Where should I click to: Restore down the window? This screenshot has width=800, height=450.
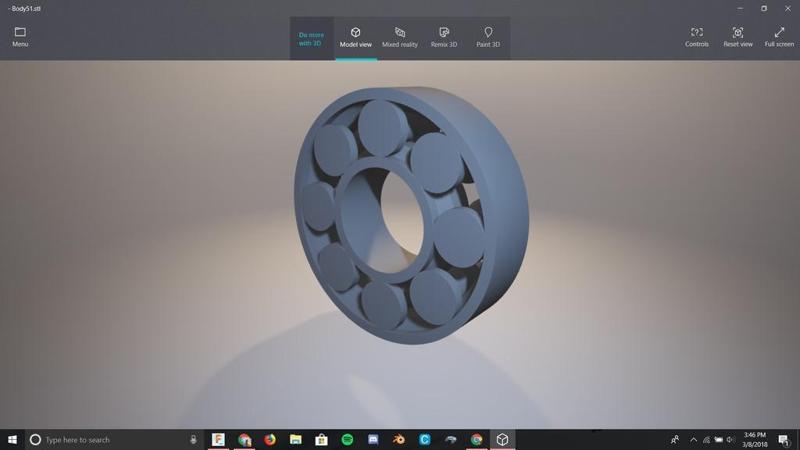tap(764, 8)
